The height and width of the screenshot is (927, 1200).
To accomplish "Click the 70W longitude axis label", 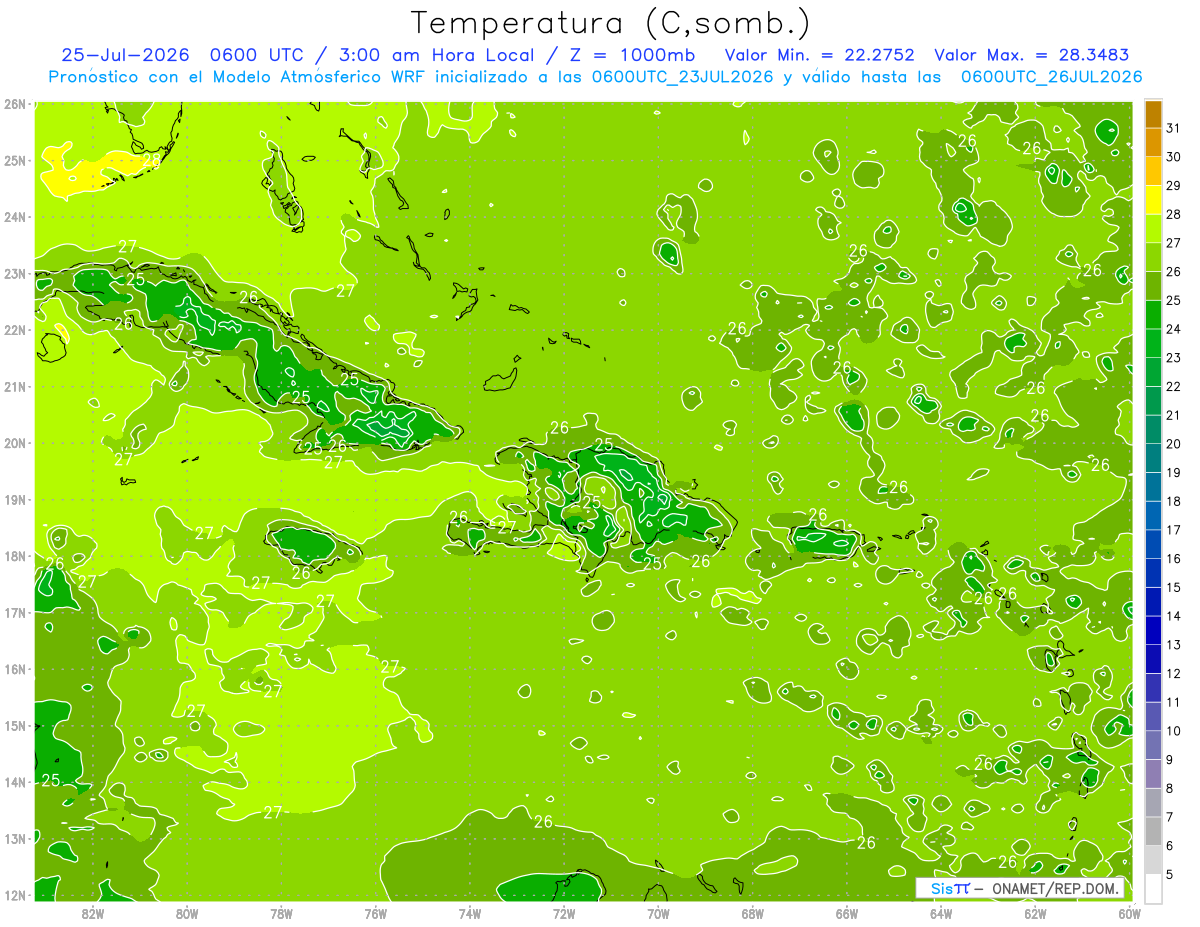I will tap(658, 914).
